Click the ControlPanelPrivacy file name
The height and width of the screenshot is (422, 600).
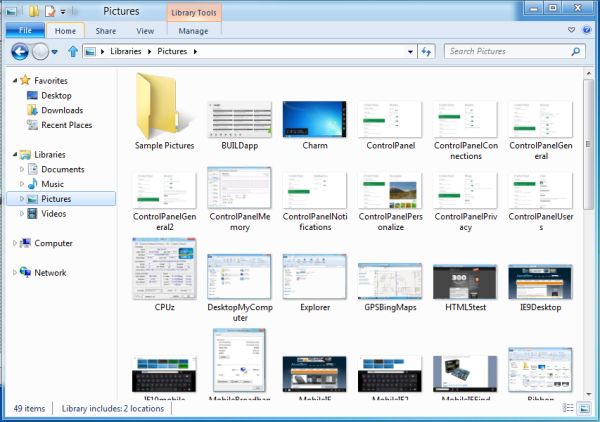coord(466,222)
